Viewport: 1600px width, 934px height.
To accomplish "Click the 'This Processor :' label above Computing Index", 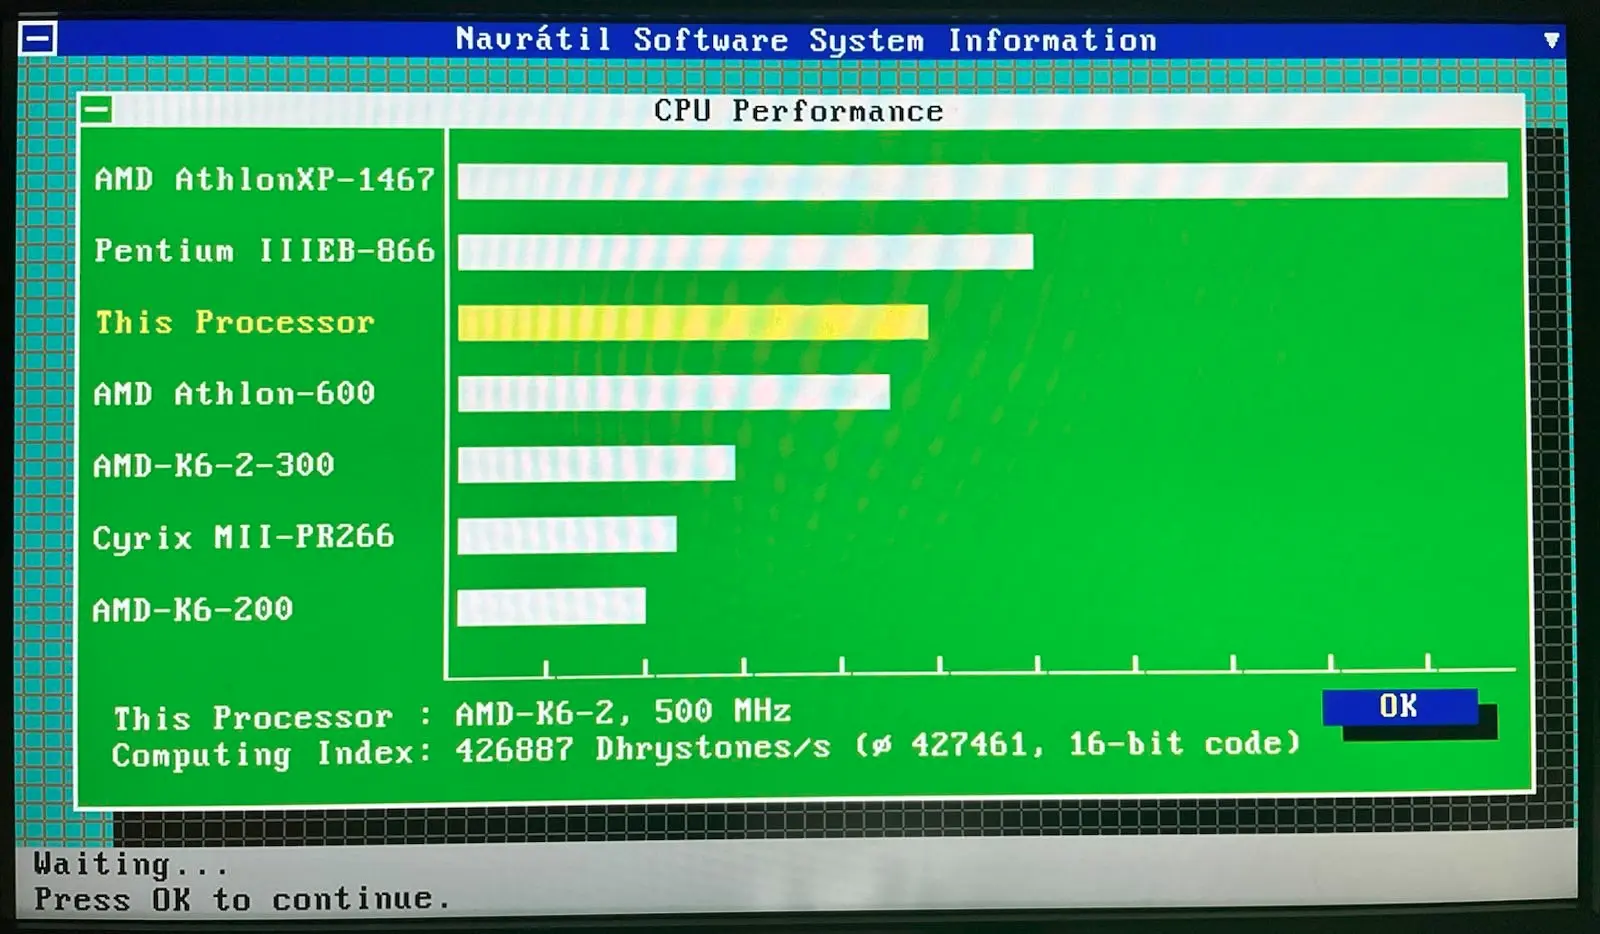I will tap(272, 717).
